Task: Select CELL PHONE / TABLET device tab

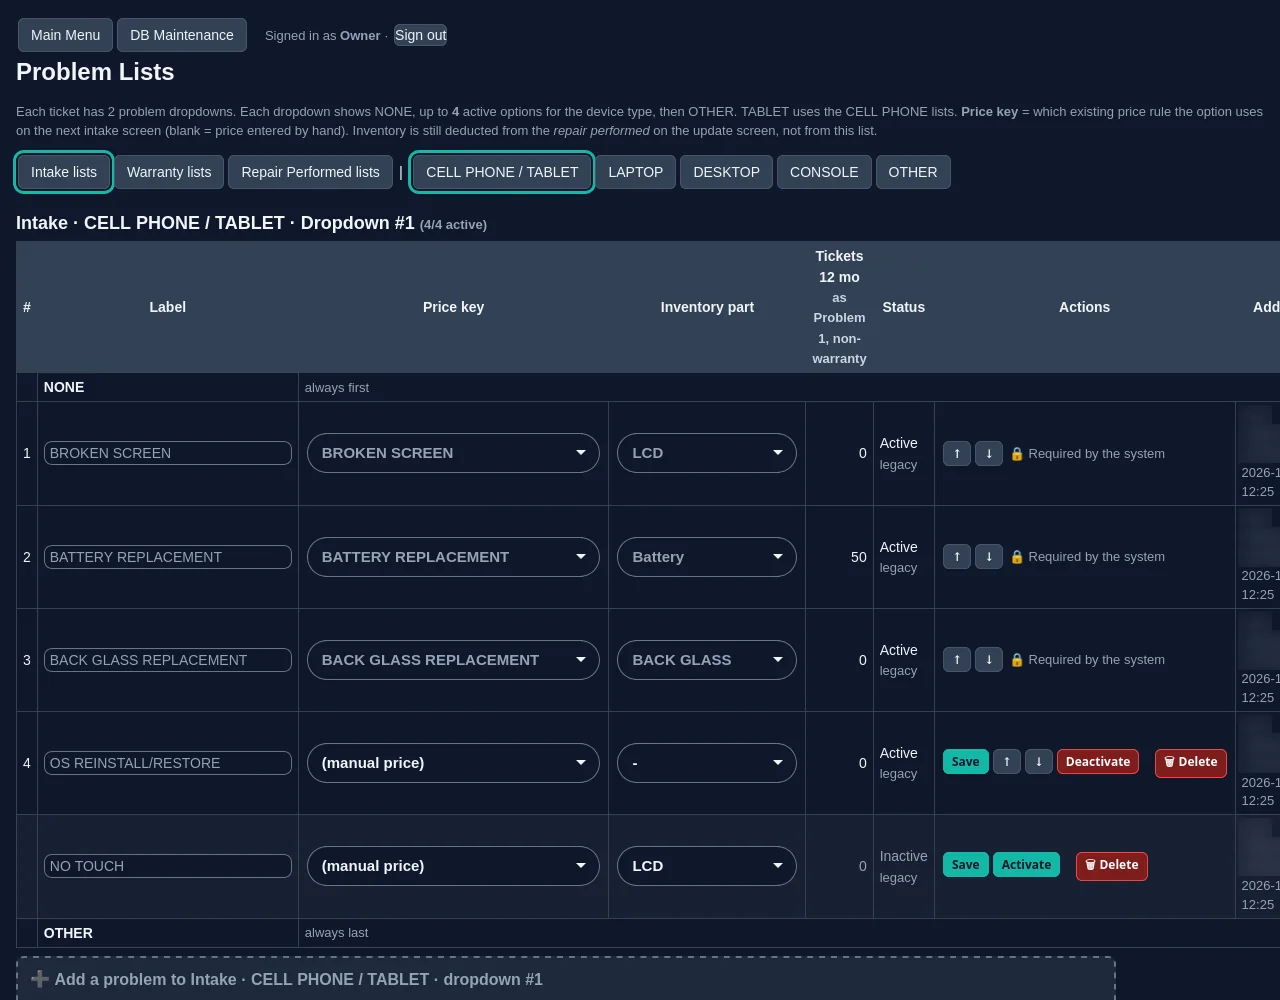Action: tap(502, 172)
